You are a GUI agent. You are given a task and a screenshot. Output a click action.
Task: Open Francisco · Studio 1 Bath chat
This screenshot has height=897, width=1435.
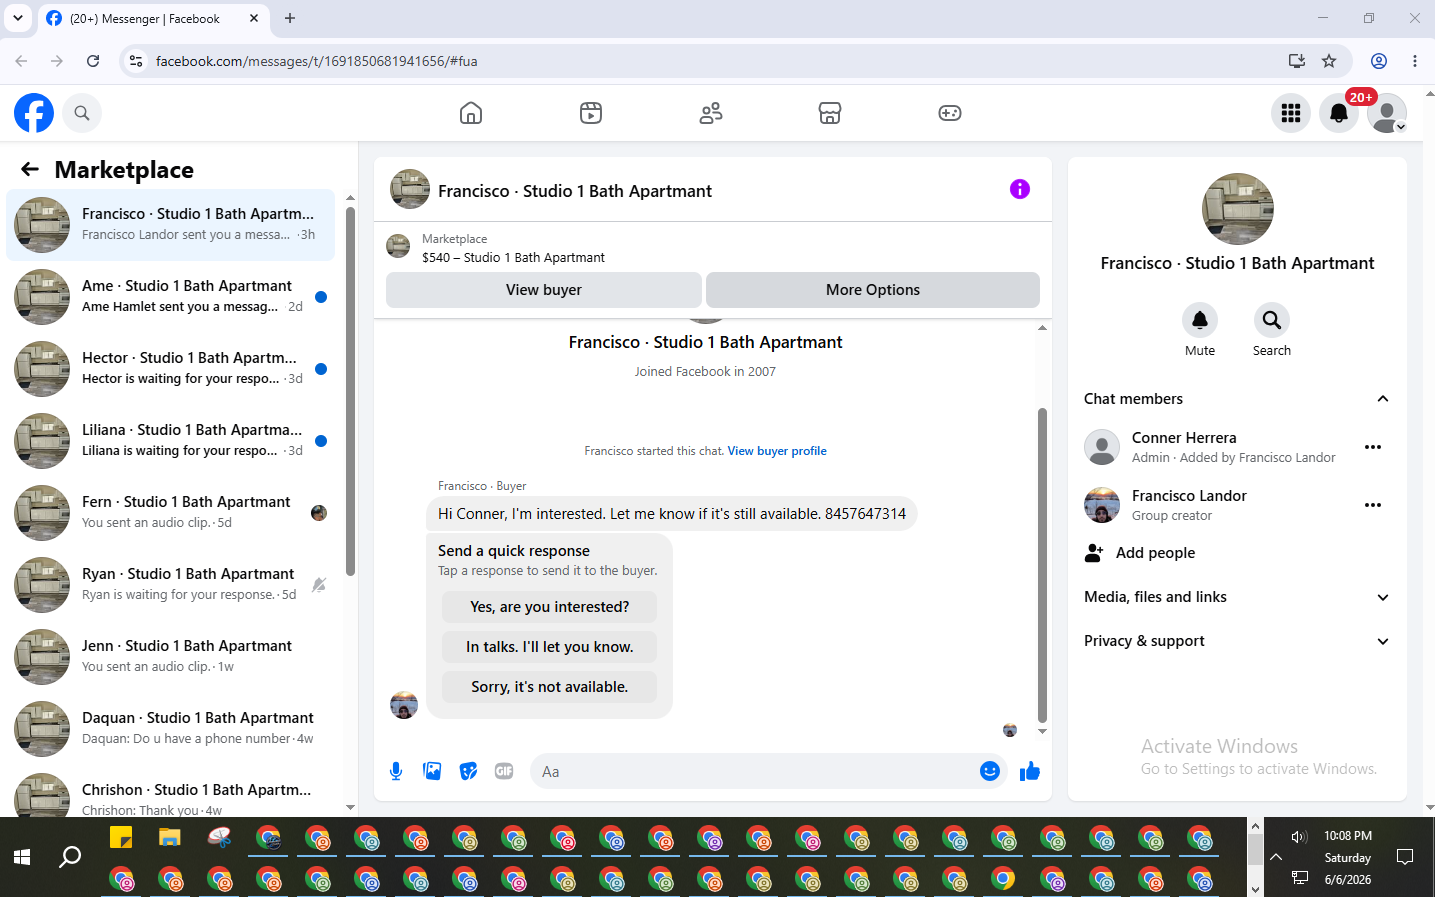click(171, 225)
